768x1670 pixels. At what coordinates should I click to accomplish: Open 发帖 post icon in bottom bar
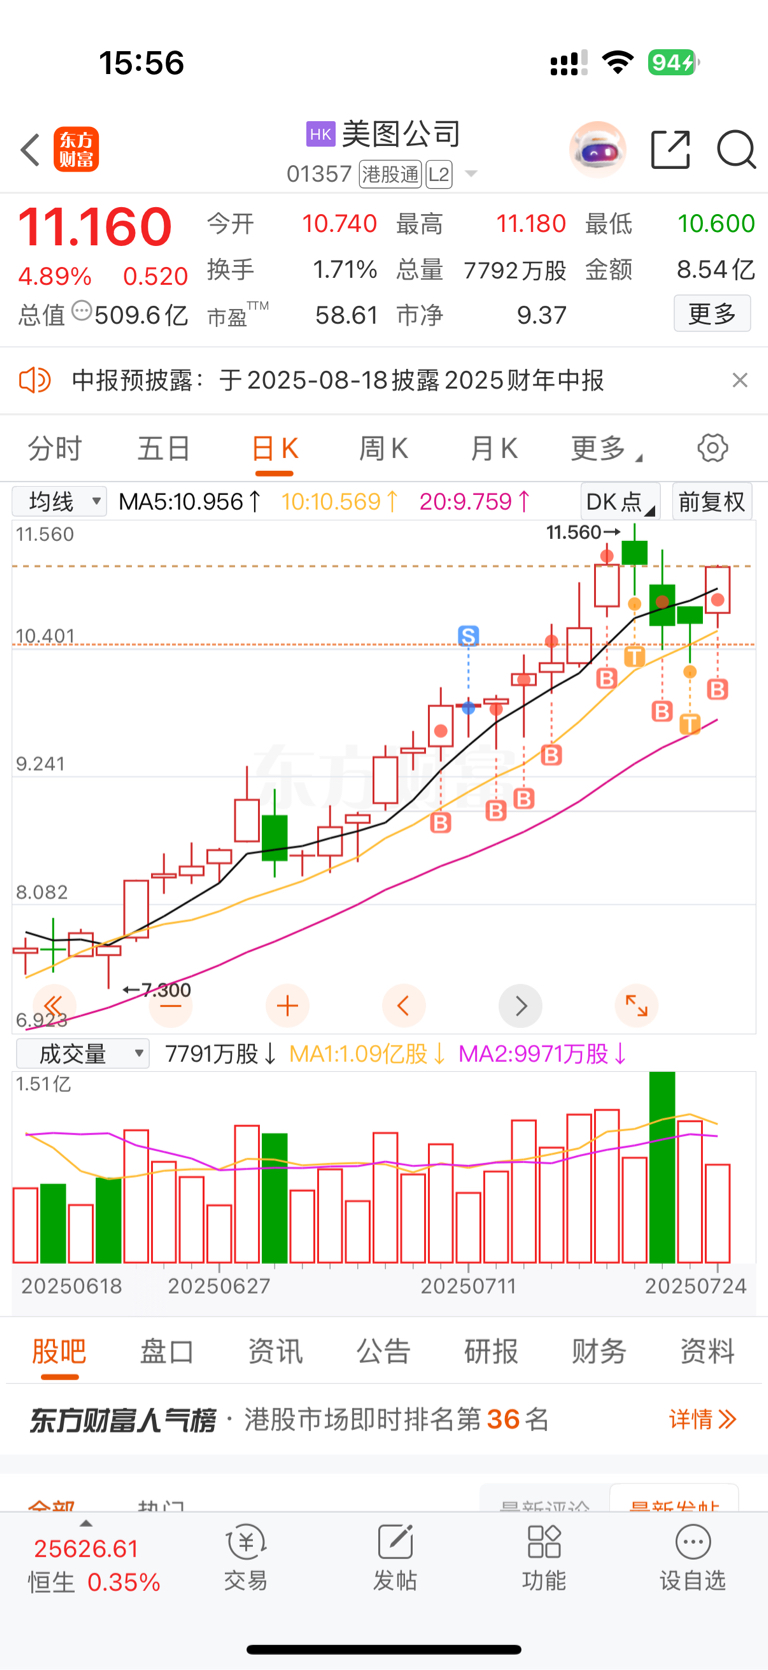[x=395, y=1558]
